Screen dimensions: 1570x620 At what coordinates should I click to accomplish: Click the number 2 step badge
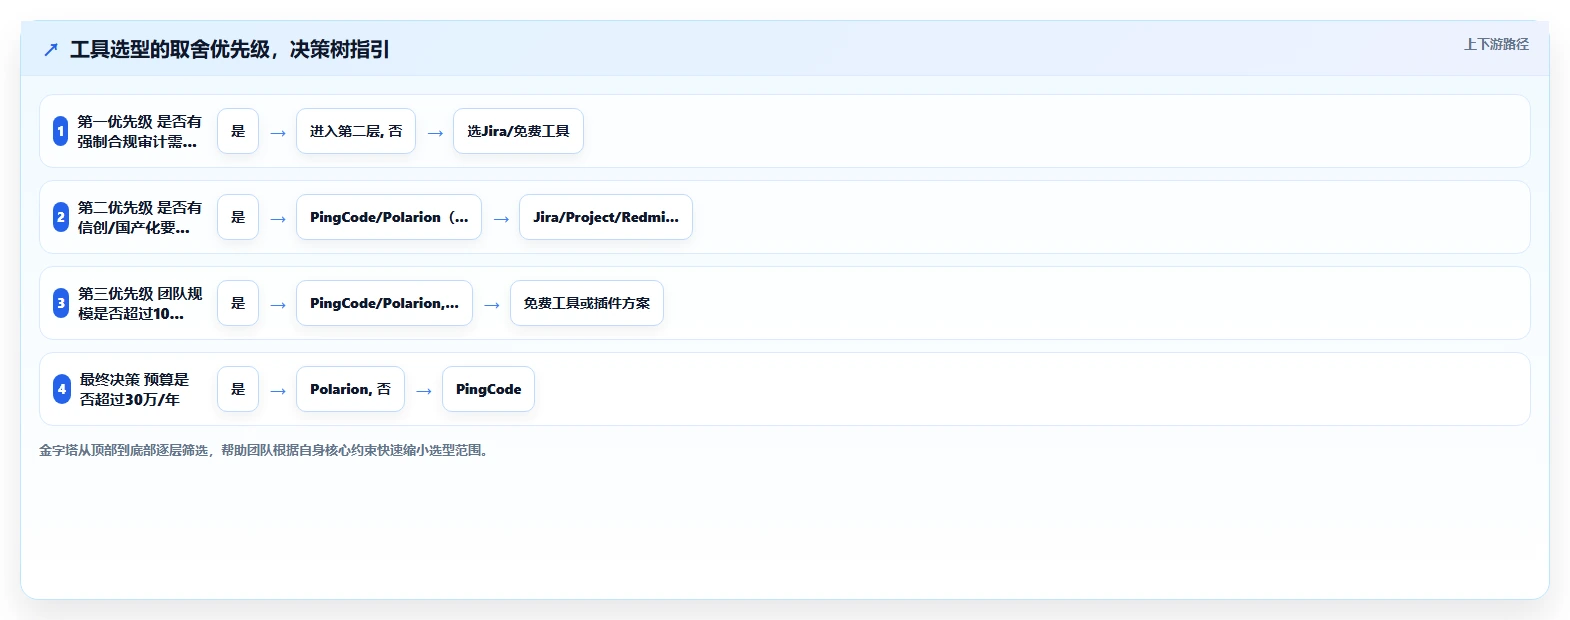[x=61, y=217]
